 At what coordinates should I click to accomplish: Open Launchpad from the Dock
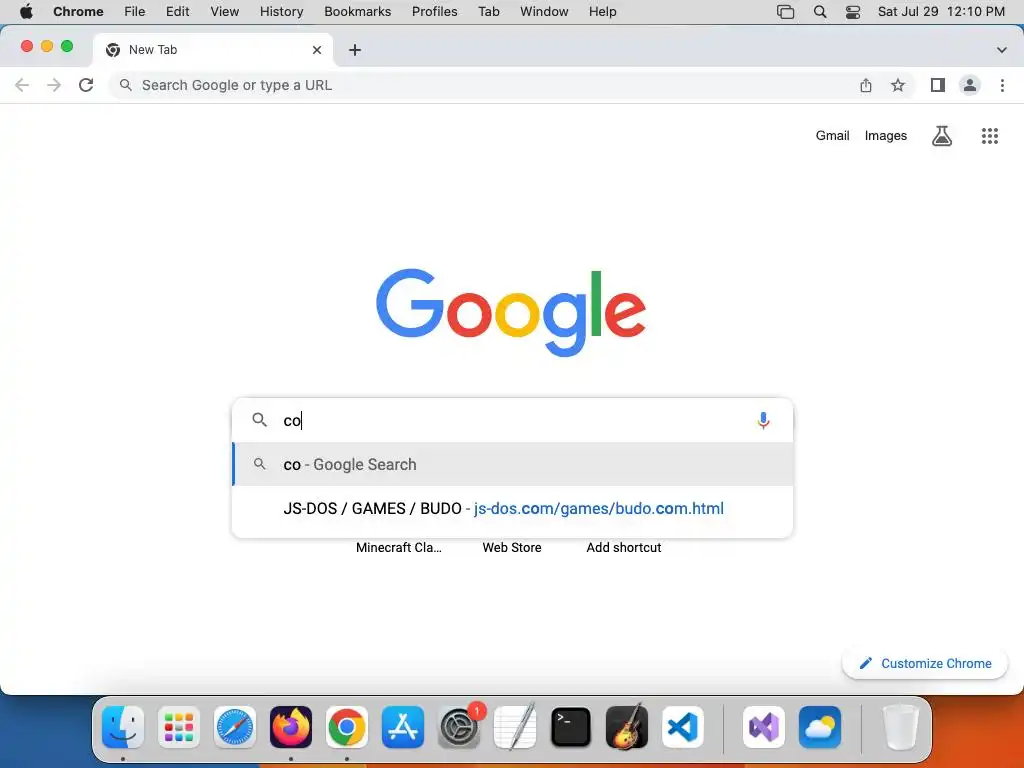click(x=179, y=727)
